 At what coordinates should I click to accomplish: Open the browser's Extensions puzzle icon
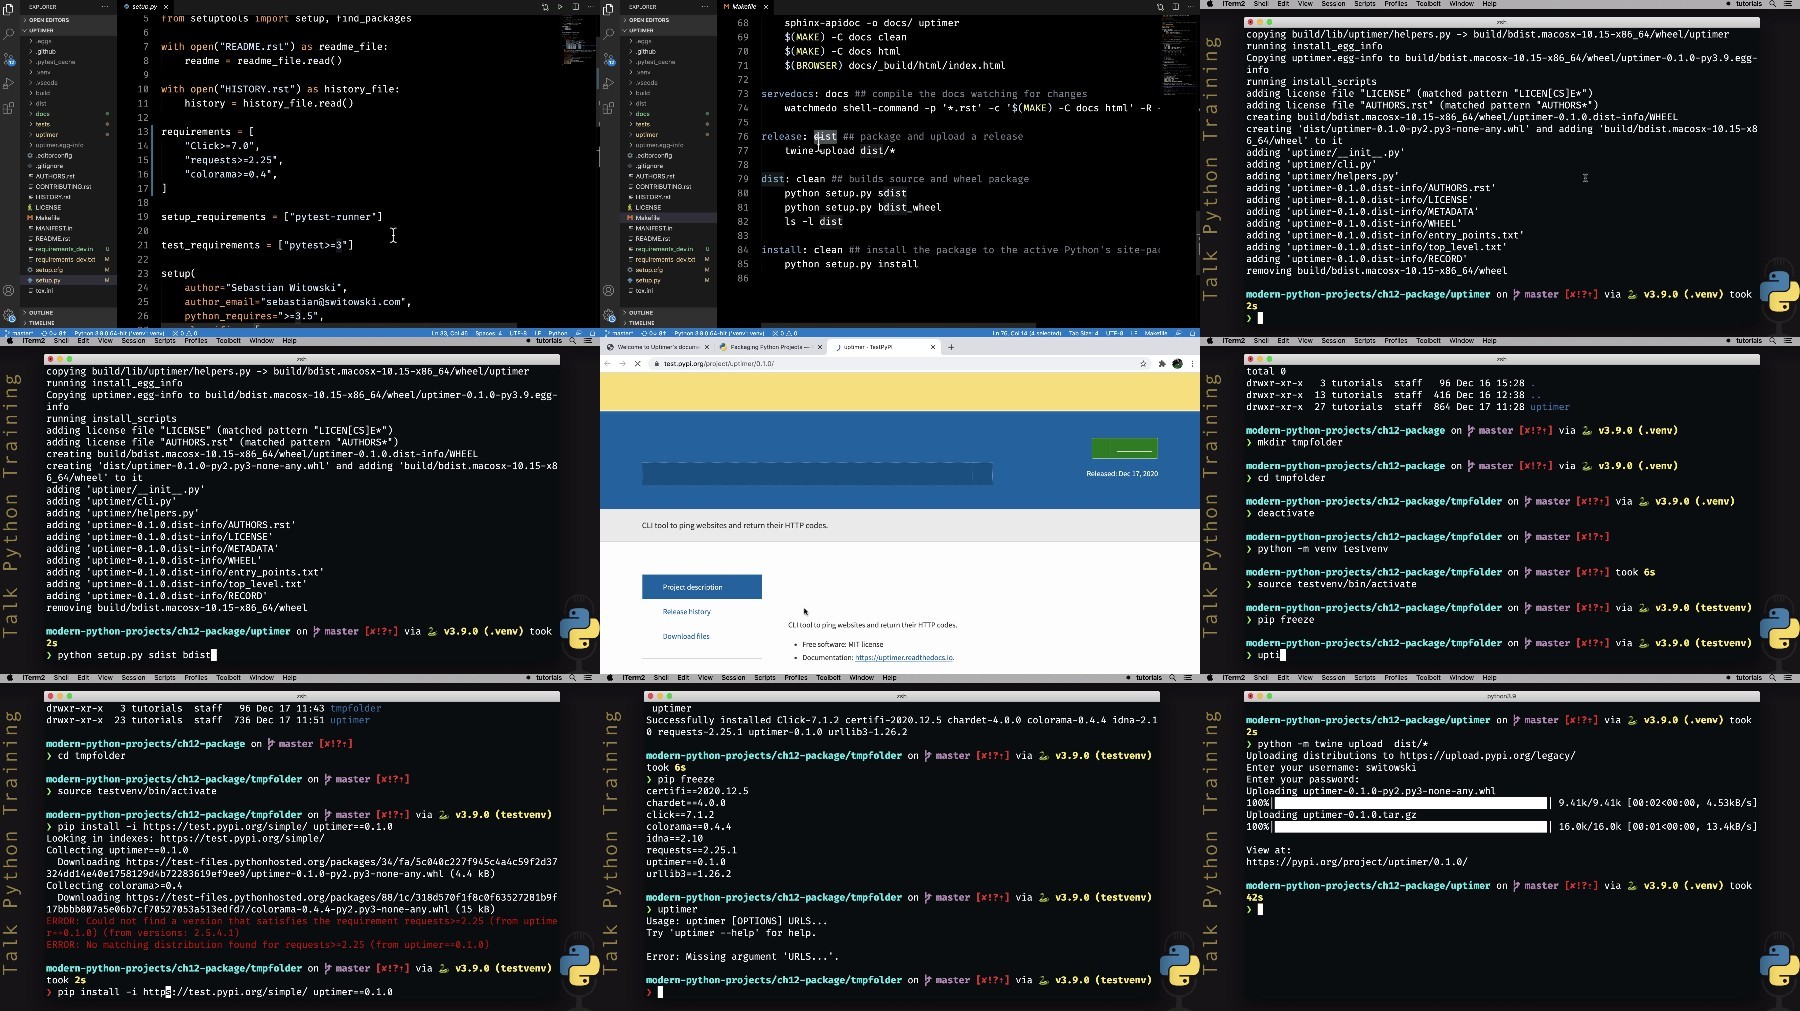pyautogui.click(x=1162, y=364)
